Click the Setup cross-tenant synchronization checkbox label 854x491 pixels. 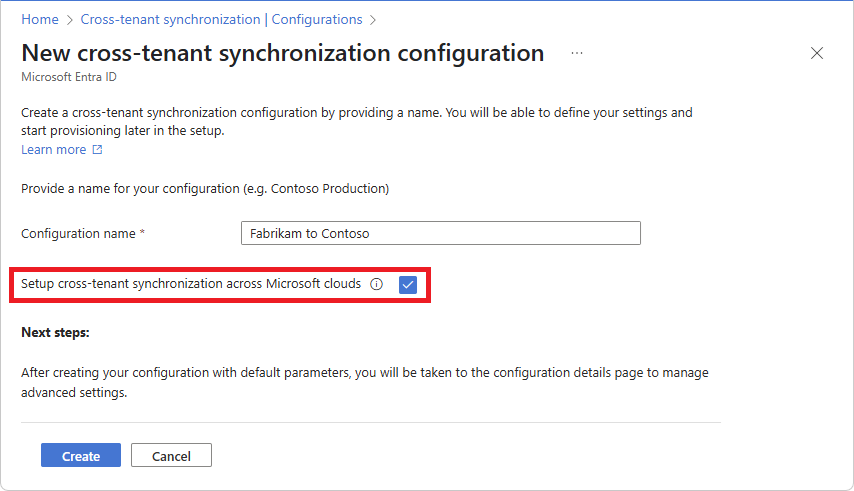coord(191,284)
